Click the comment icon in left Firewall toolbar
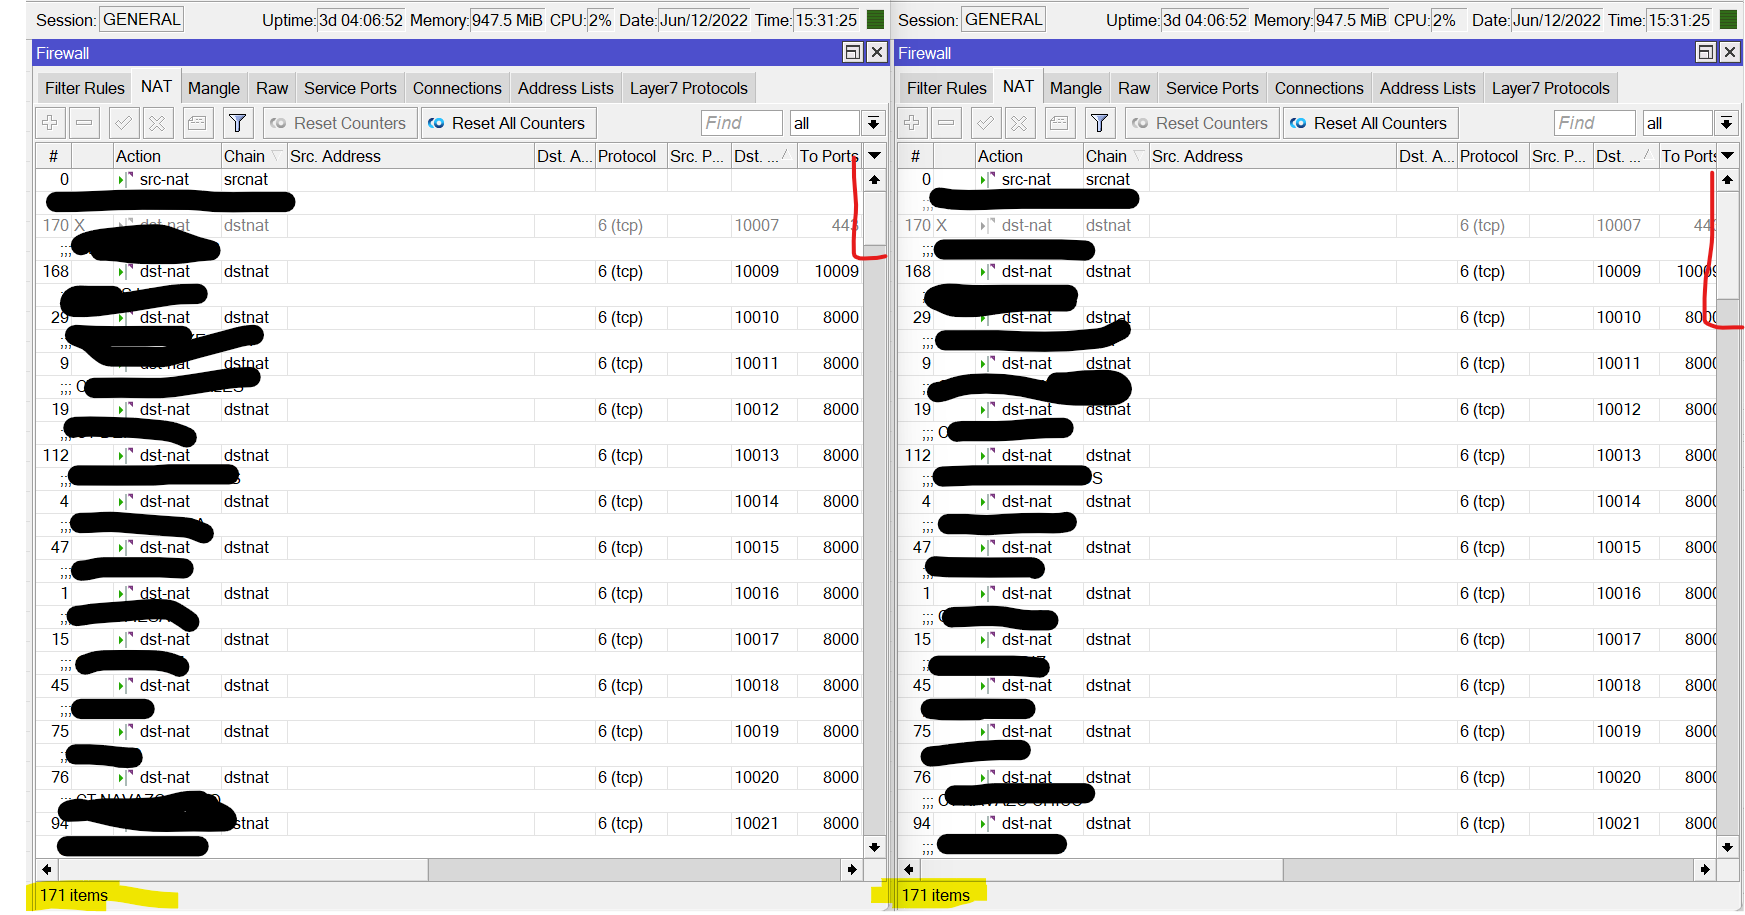Screen dimensions: 1745x915 [x=198, y=123]
